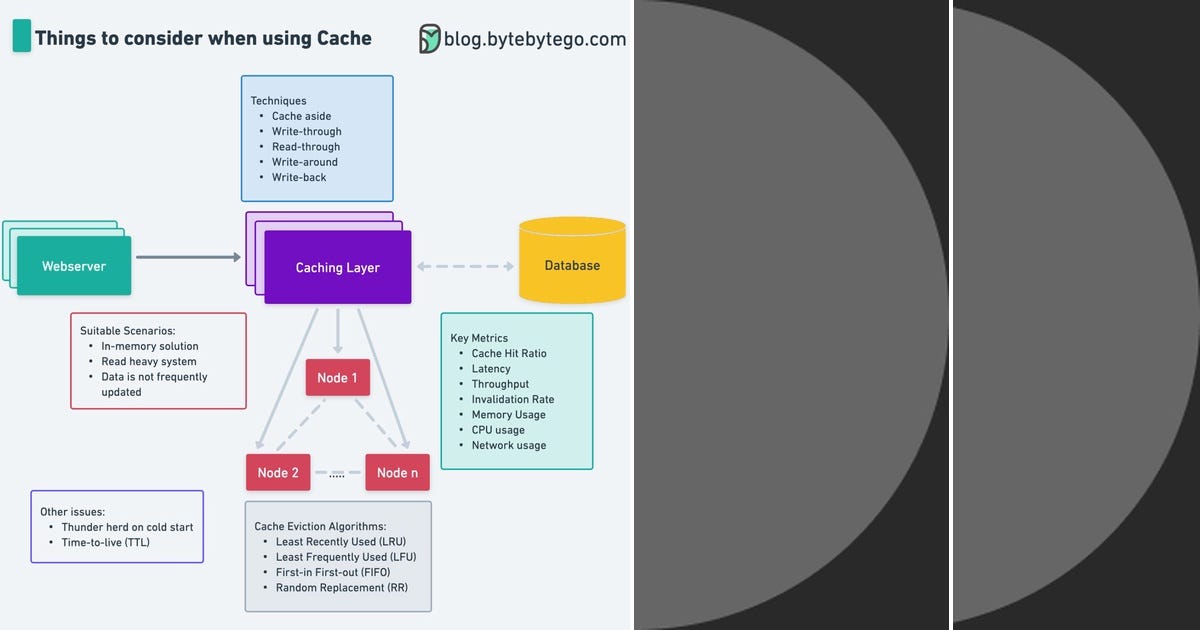
Task: Select the Node 1 block
Action: pyautogui.click(x=337, y=378)
